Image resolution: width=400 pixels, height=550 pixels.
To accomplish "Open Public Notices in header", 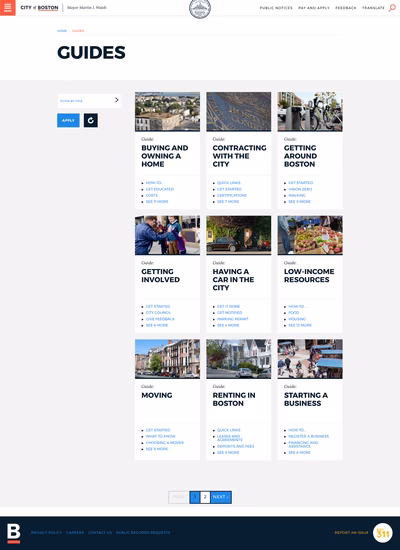I will point(276,8).
